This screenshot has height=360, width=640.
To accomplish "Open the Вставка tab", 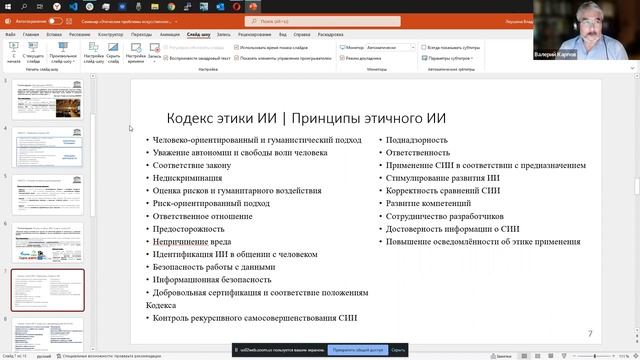I will pos(54,35).
